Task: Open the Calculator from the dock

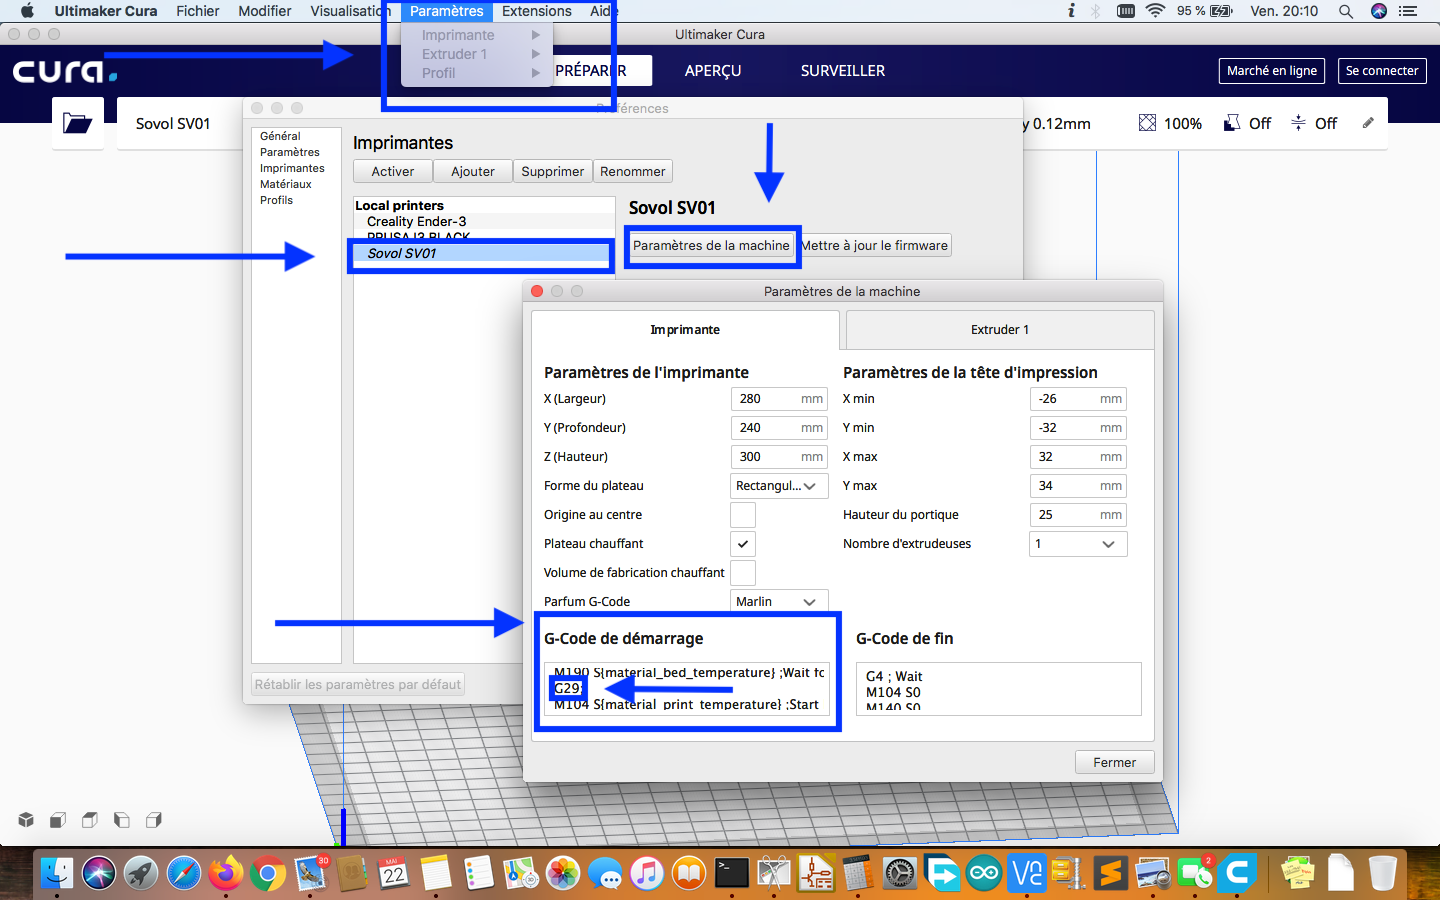Action: 858,873
